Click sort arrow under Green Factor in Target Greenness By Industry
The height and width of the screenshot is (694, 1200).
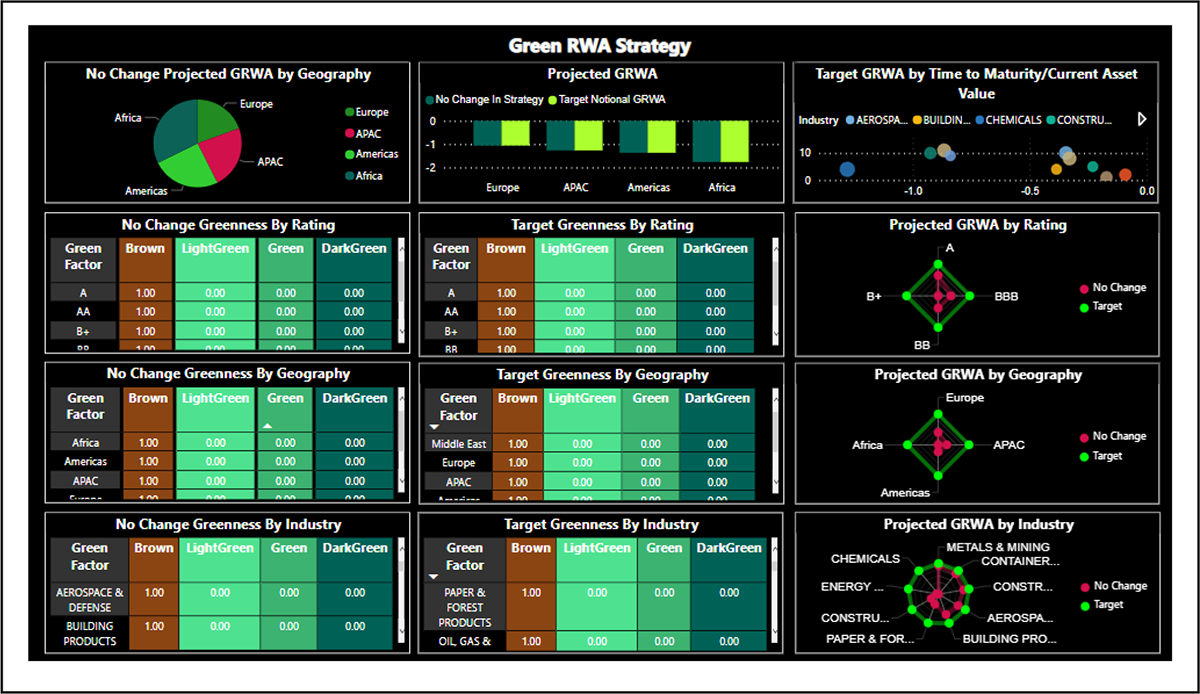click(433, 577)
